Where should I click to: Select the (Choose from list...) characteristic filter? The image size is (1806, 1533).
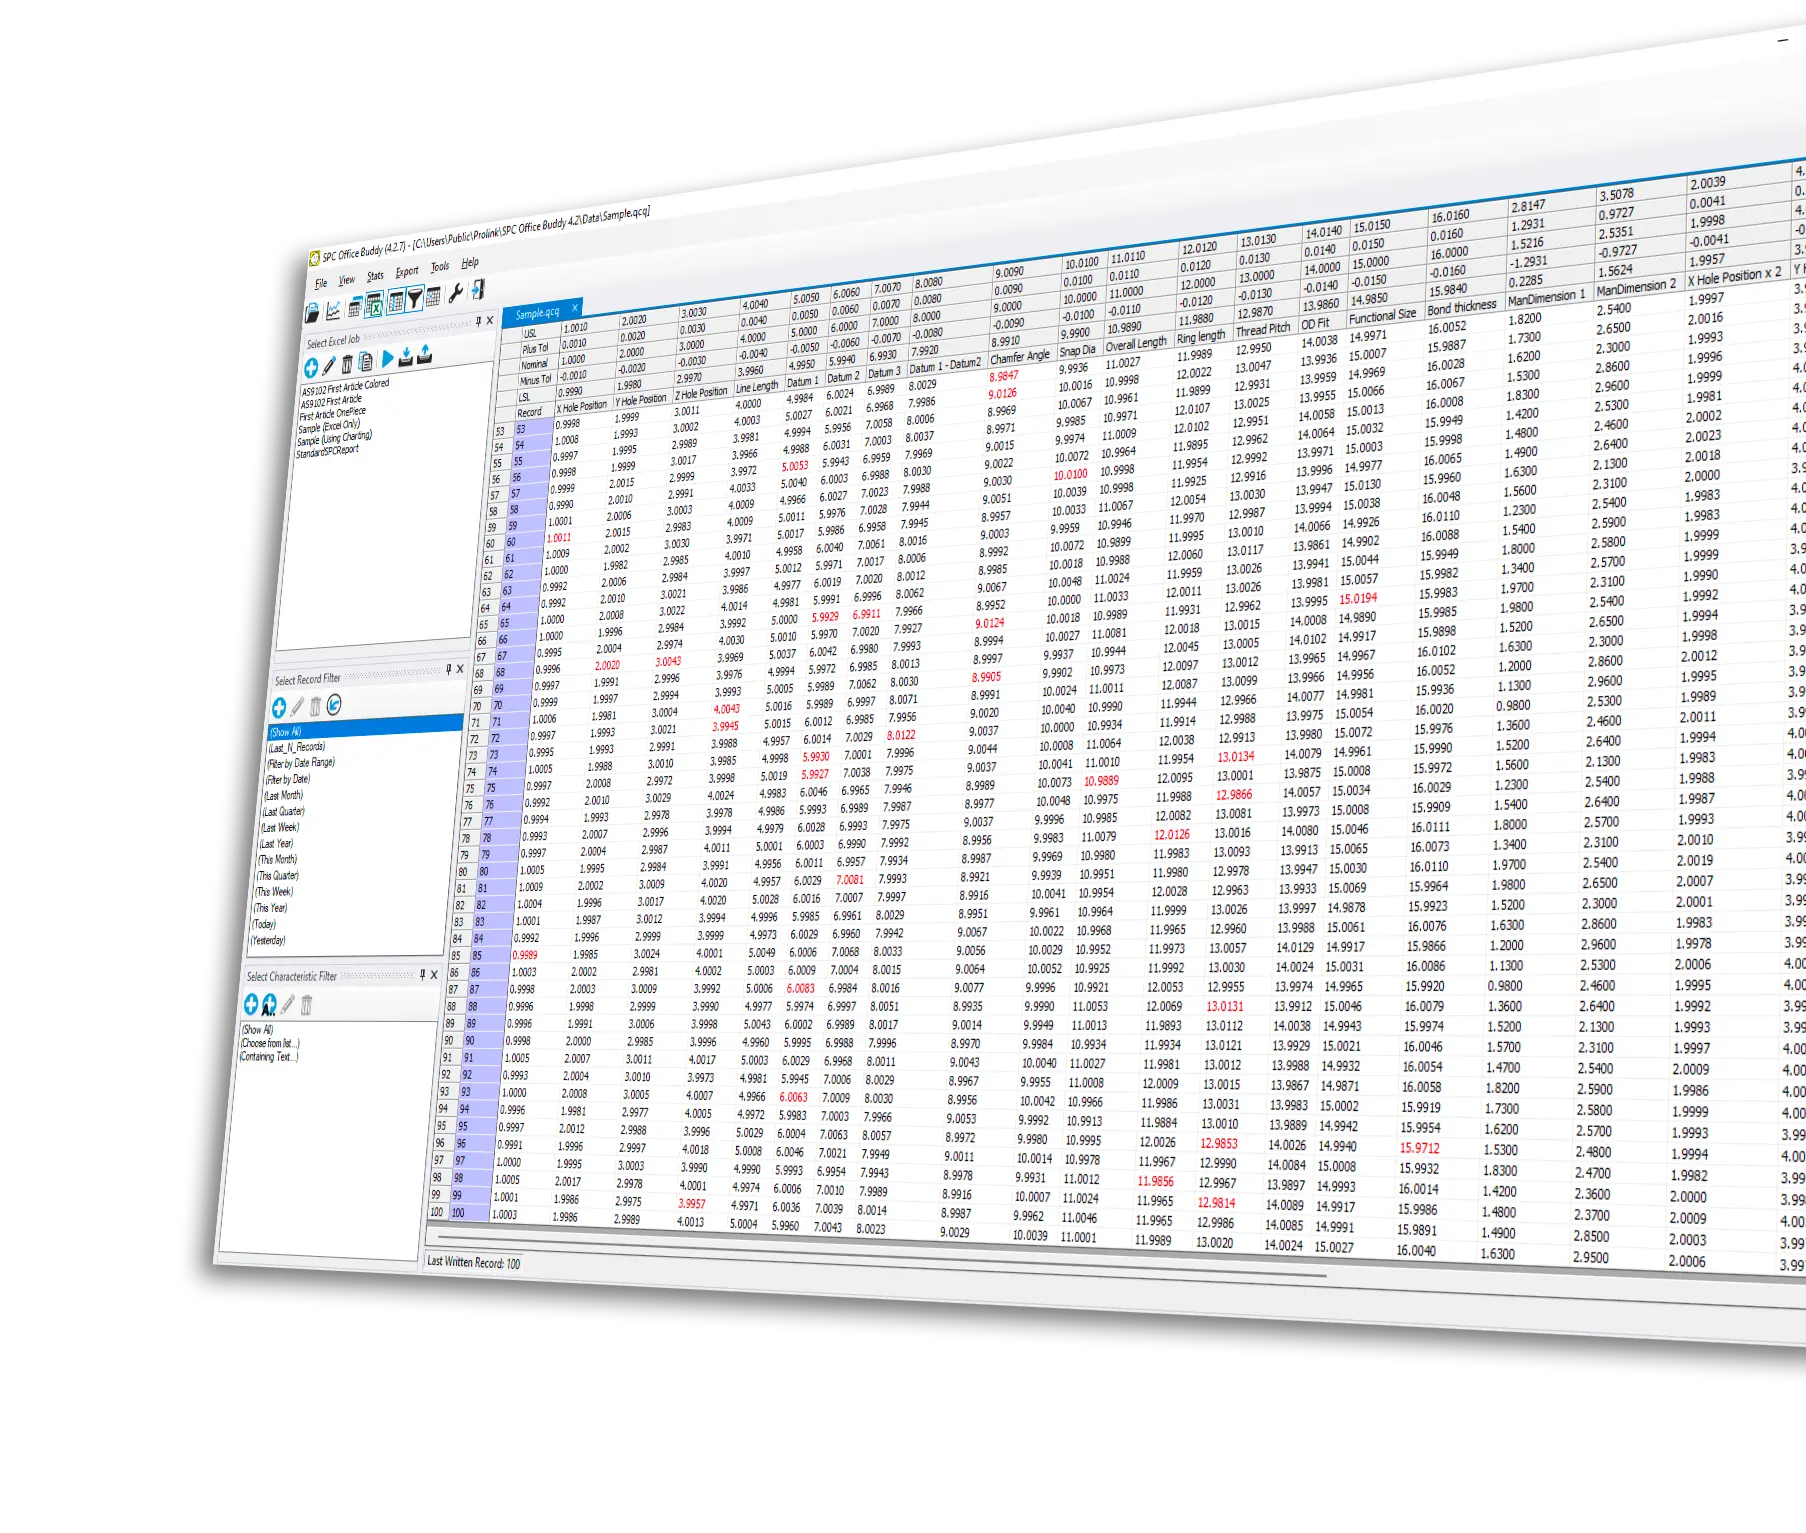click(270, 1044)
